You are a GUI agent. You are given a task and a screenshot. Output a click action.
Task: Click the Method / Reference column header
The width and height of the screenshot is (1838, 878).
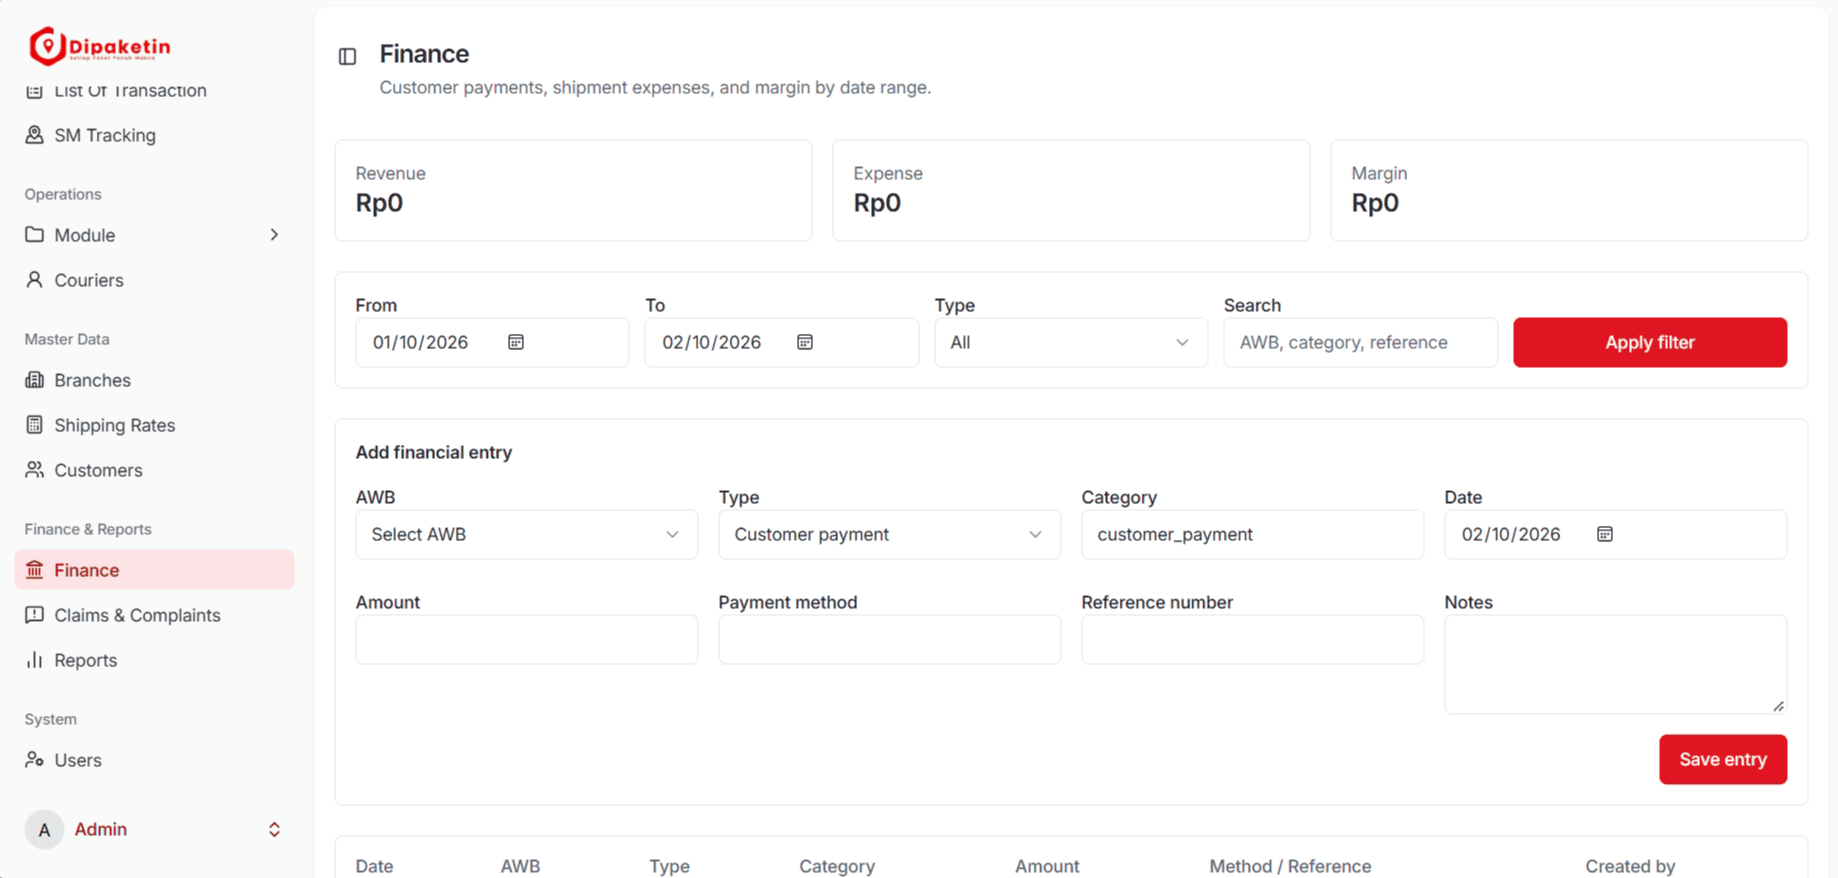(1290, 866)
